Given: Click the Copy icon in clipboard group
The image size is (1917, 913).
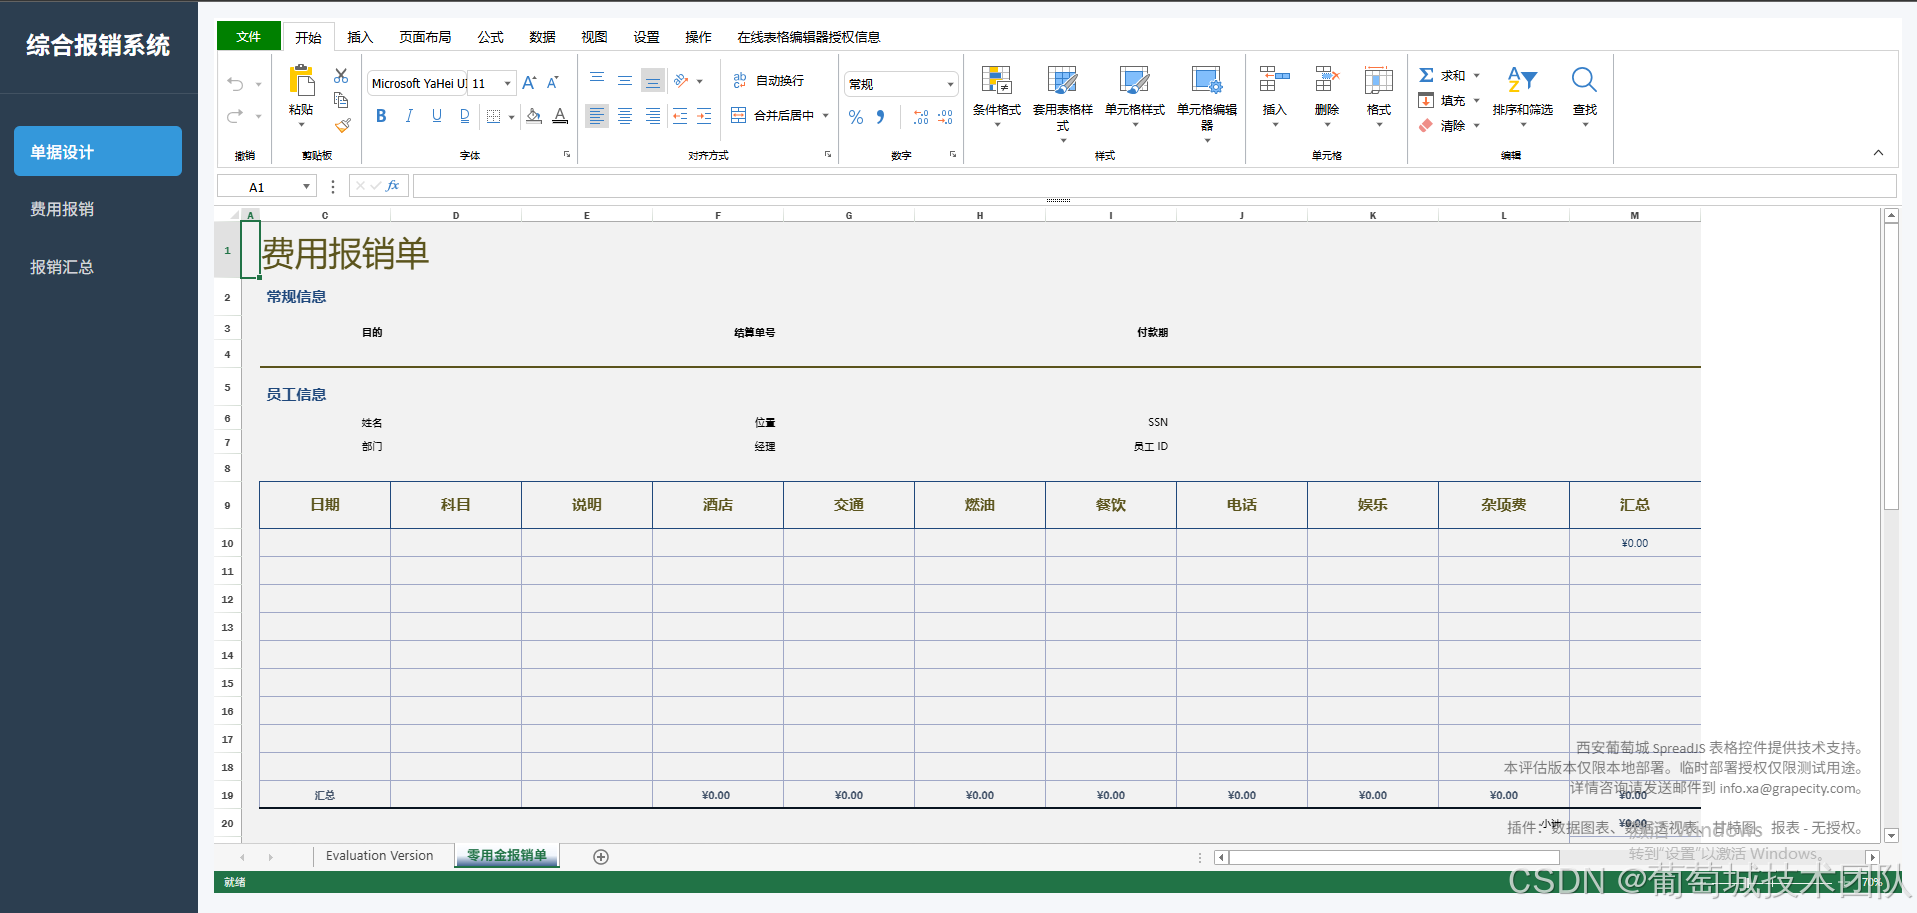Looking at the screenshot, I should pyautogui.click(x=341, y=100).
